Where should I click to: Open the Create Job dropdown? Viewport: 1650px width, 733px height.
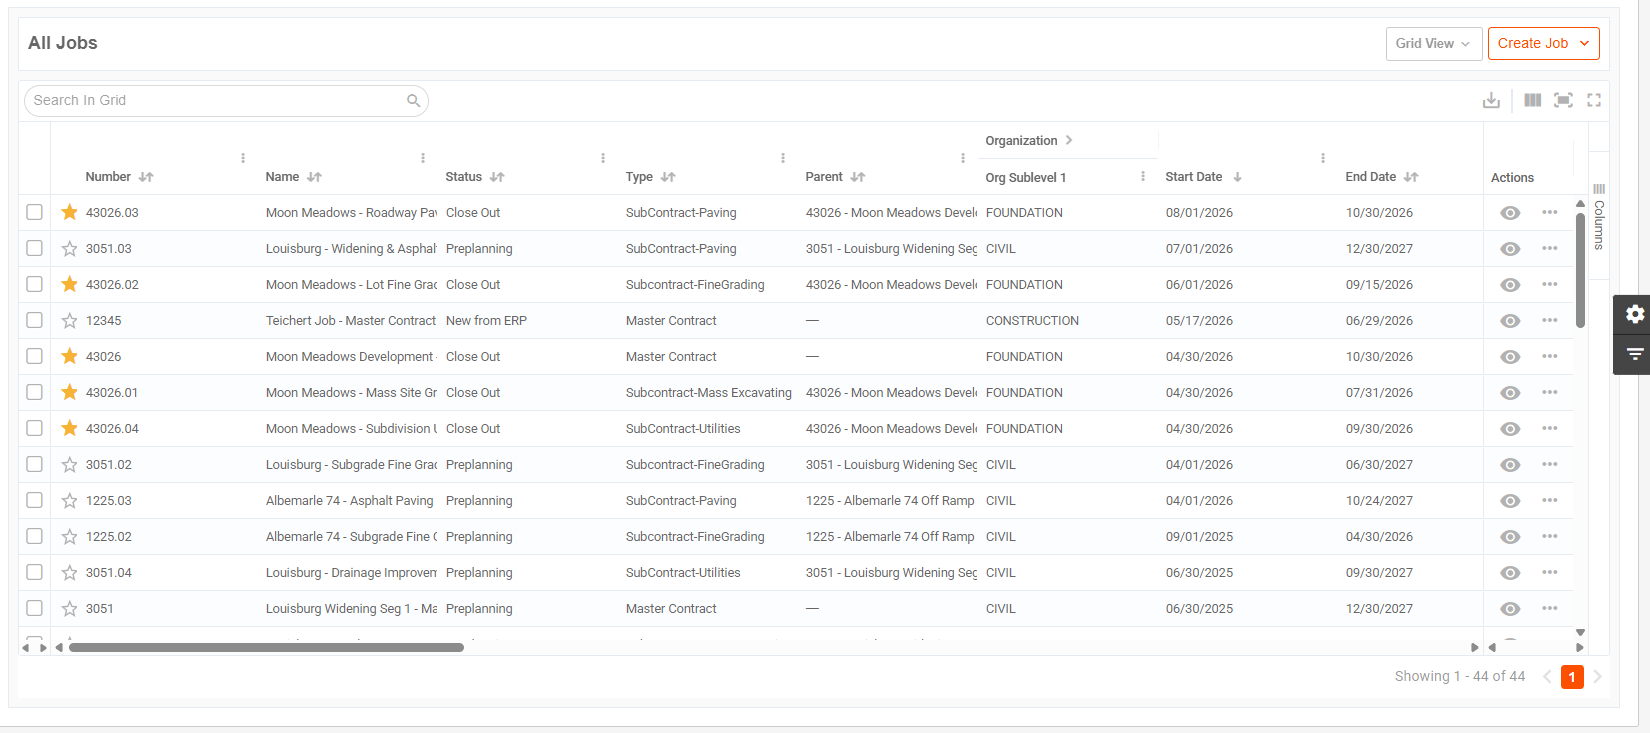[x=1543, y=43]
